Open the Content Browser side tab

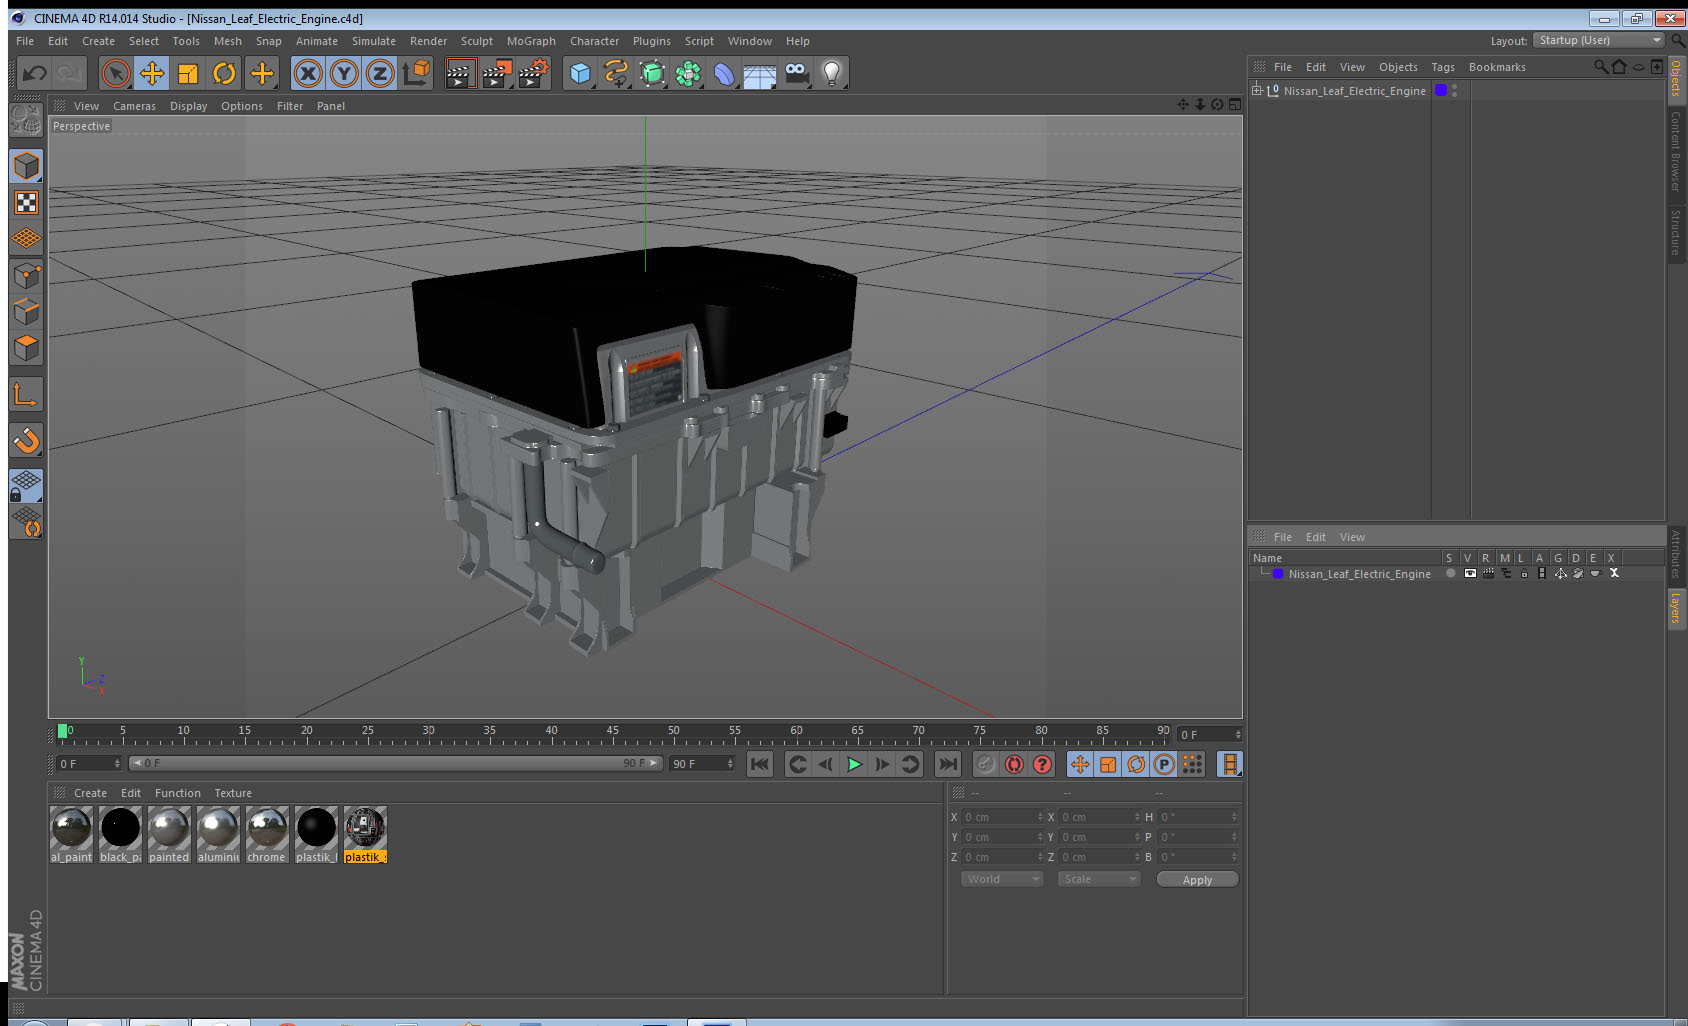pyautogui.click(x=1675, y=151)
